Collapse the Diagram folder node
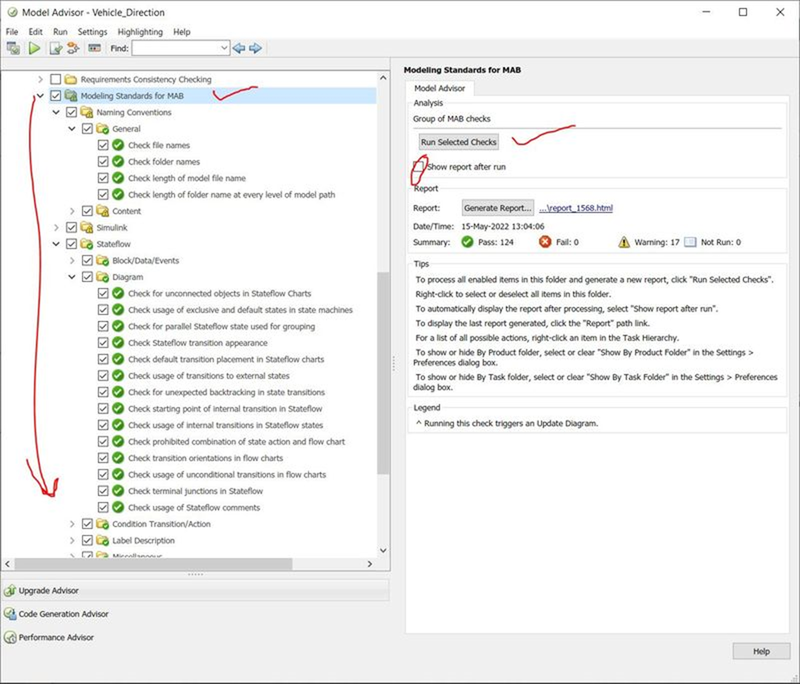800x684 pixels. coord(72,277)
